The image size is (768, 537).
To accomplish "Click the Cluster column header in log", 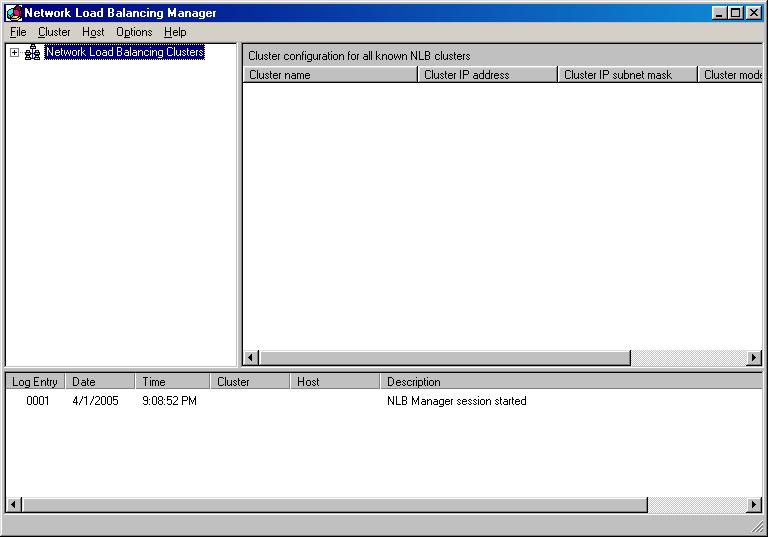I will (250, 382).
